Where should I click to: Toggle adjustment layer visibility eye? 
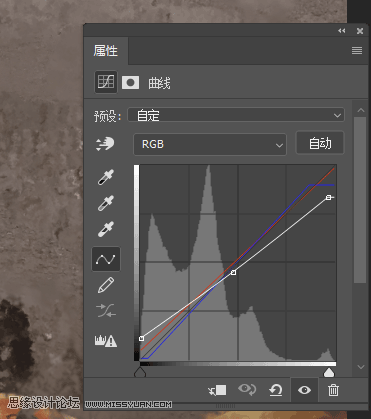point(304,390)
